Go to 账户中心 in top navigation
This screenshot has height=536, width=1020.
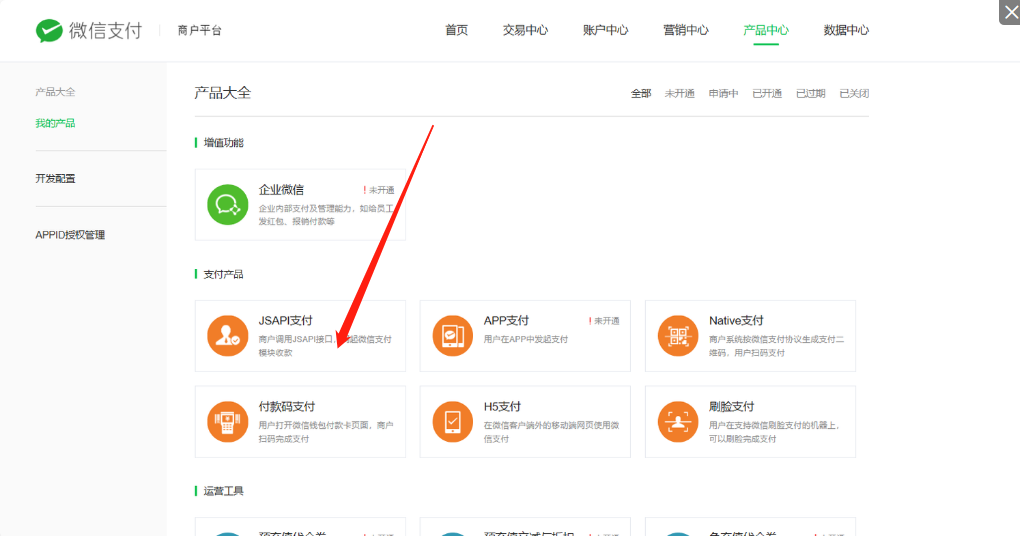click(606, 30)
